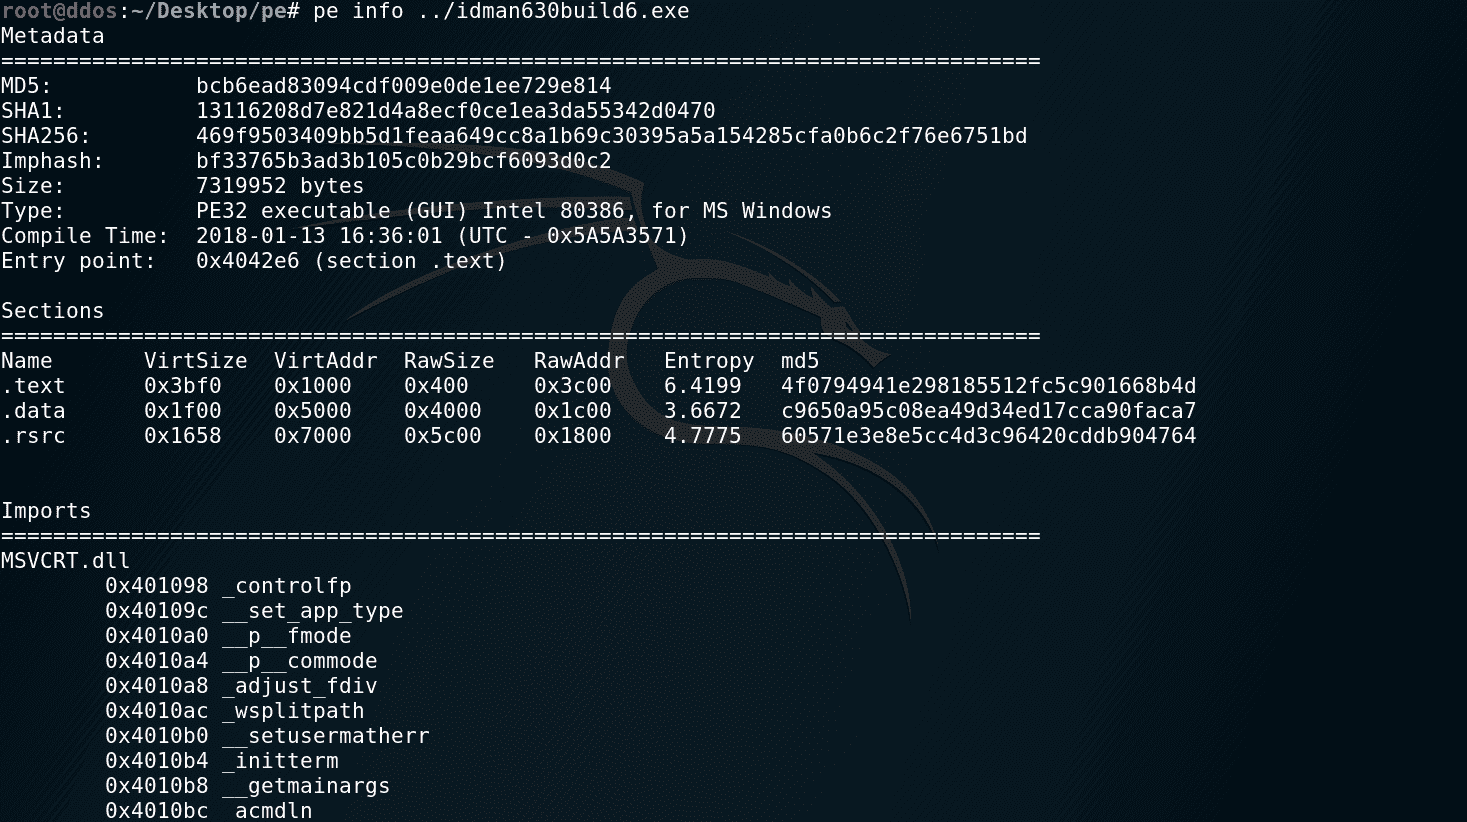
Task: Click the 'MSVCRT.dll' import library name
Action: (66, 561)
